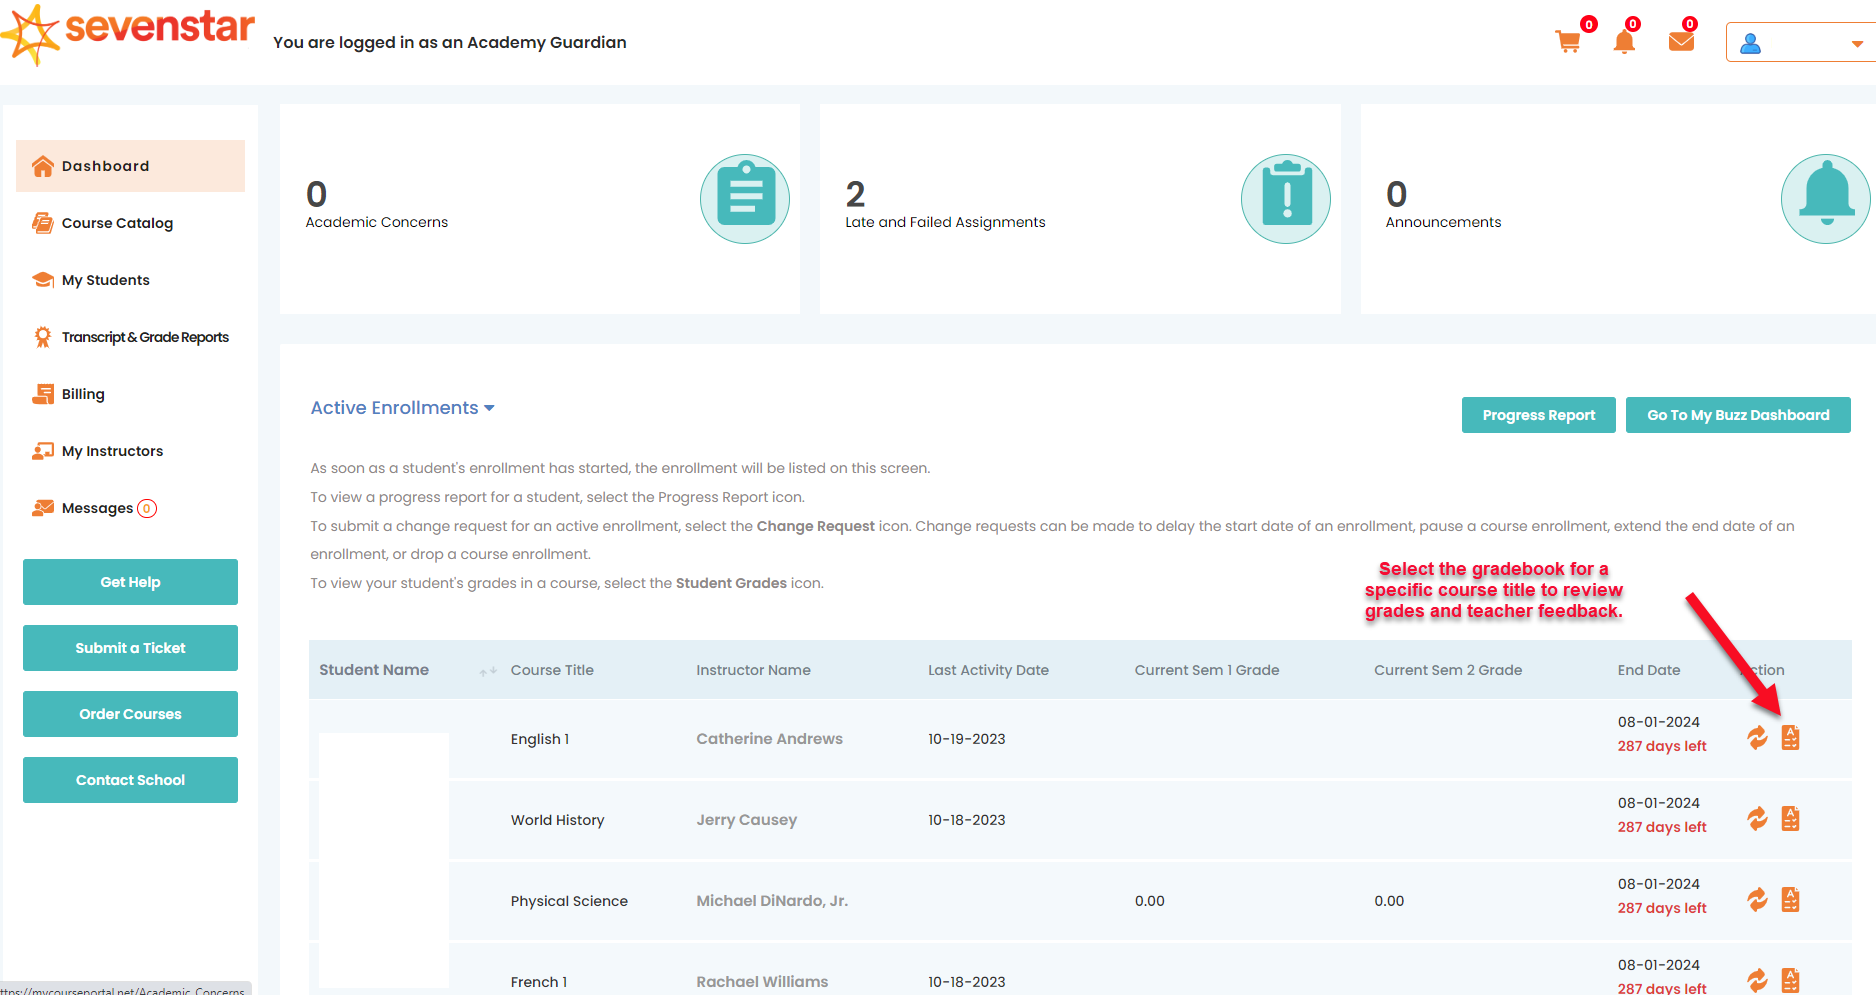1876x995 pixels.
Task: Click the shopping cart icon
Action: [1567, 41]
